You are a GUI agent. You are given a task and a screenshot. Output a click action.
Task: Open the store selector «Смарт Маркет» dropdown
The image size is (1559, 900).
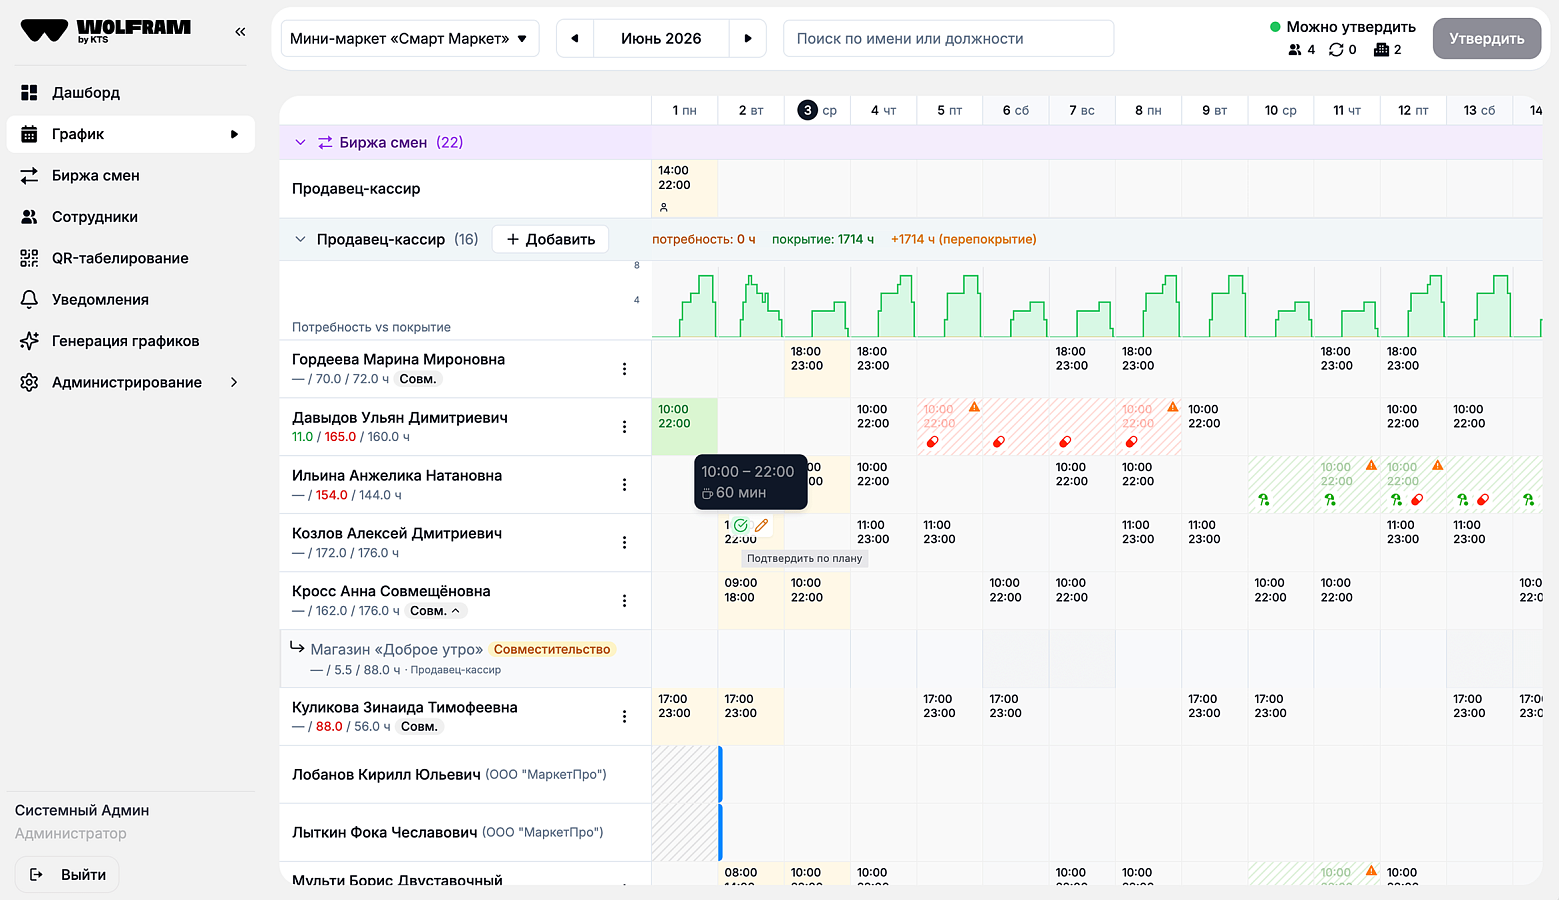click(410, 39)
